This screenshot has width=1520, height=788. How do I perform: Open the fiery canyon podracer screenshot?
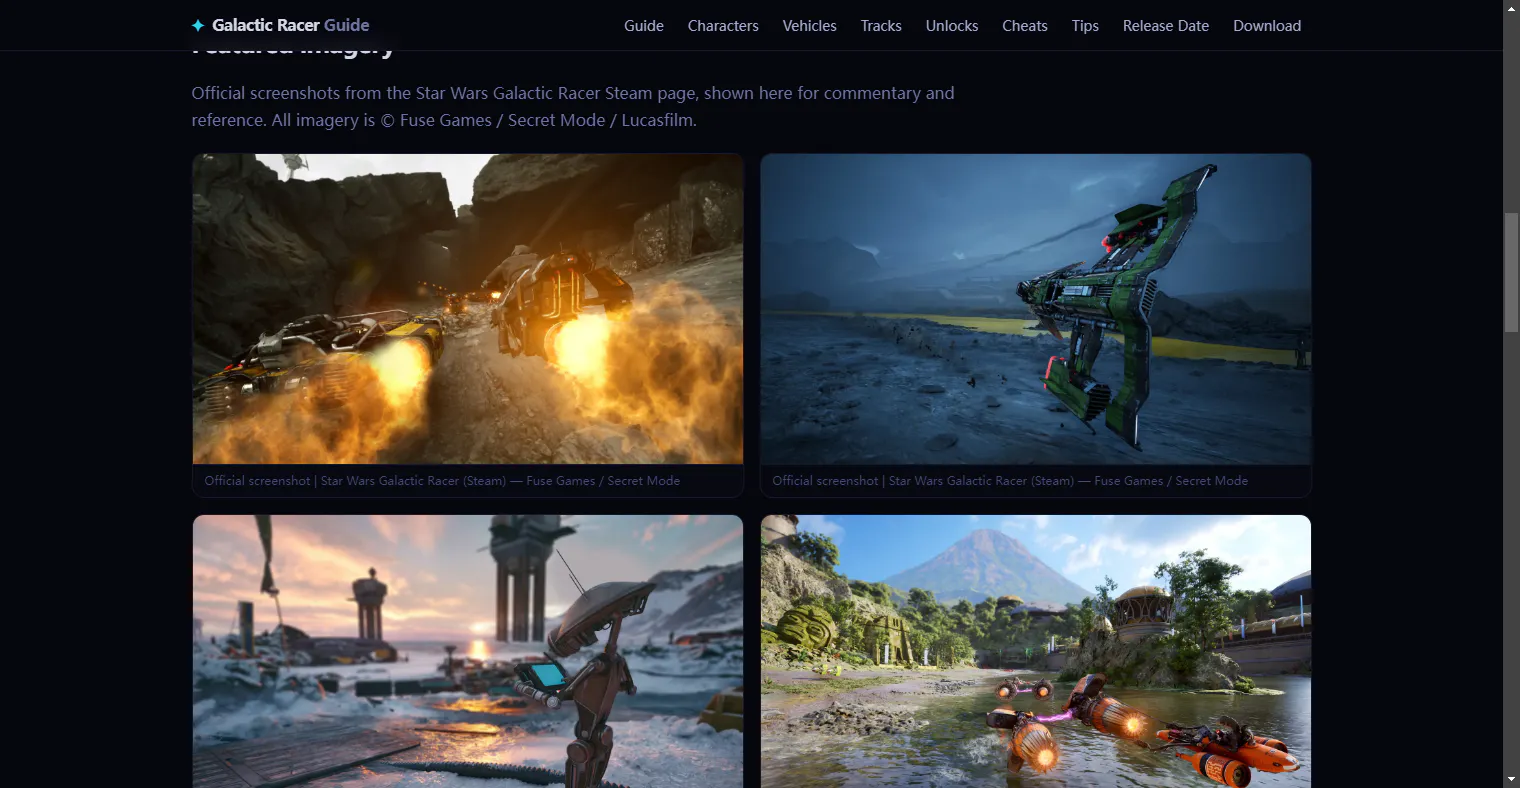pos(468,309)
